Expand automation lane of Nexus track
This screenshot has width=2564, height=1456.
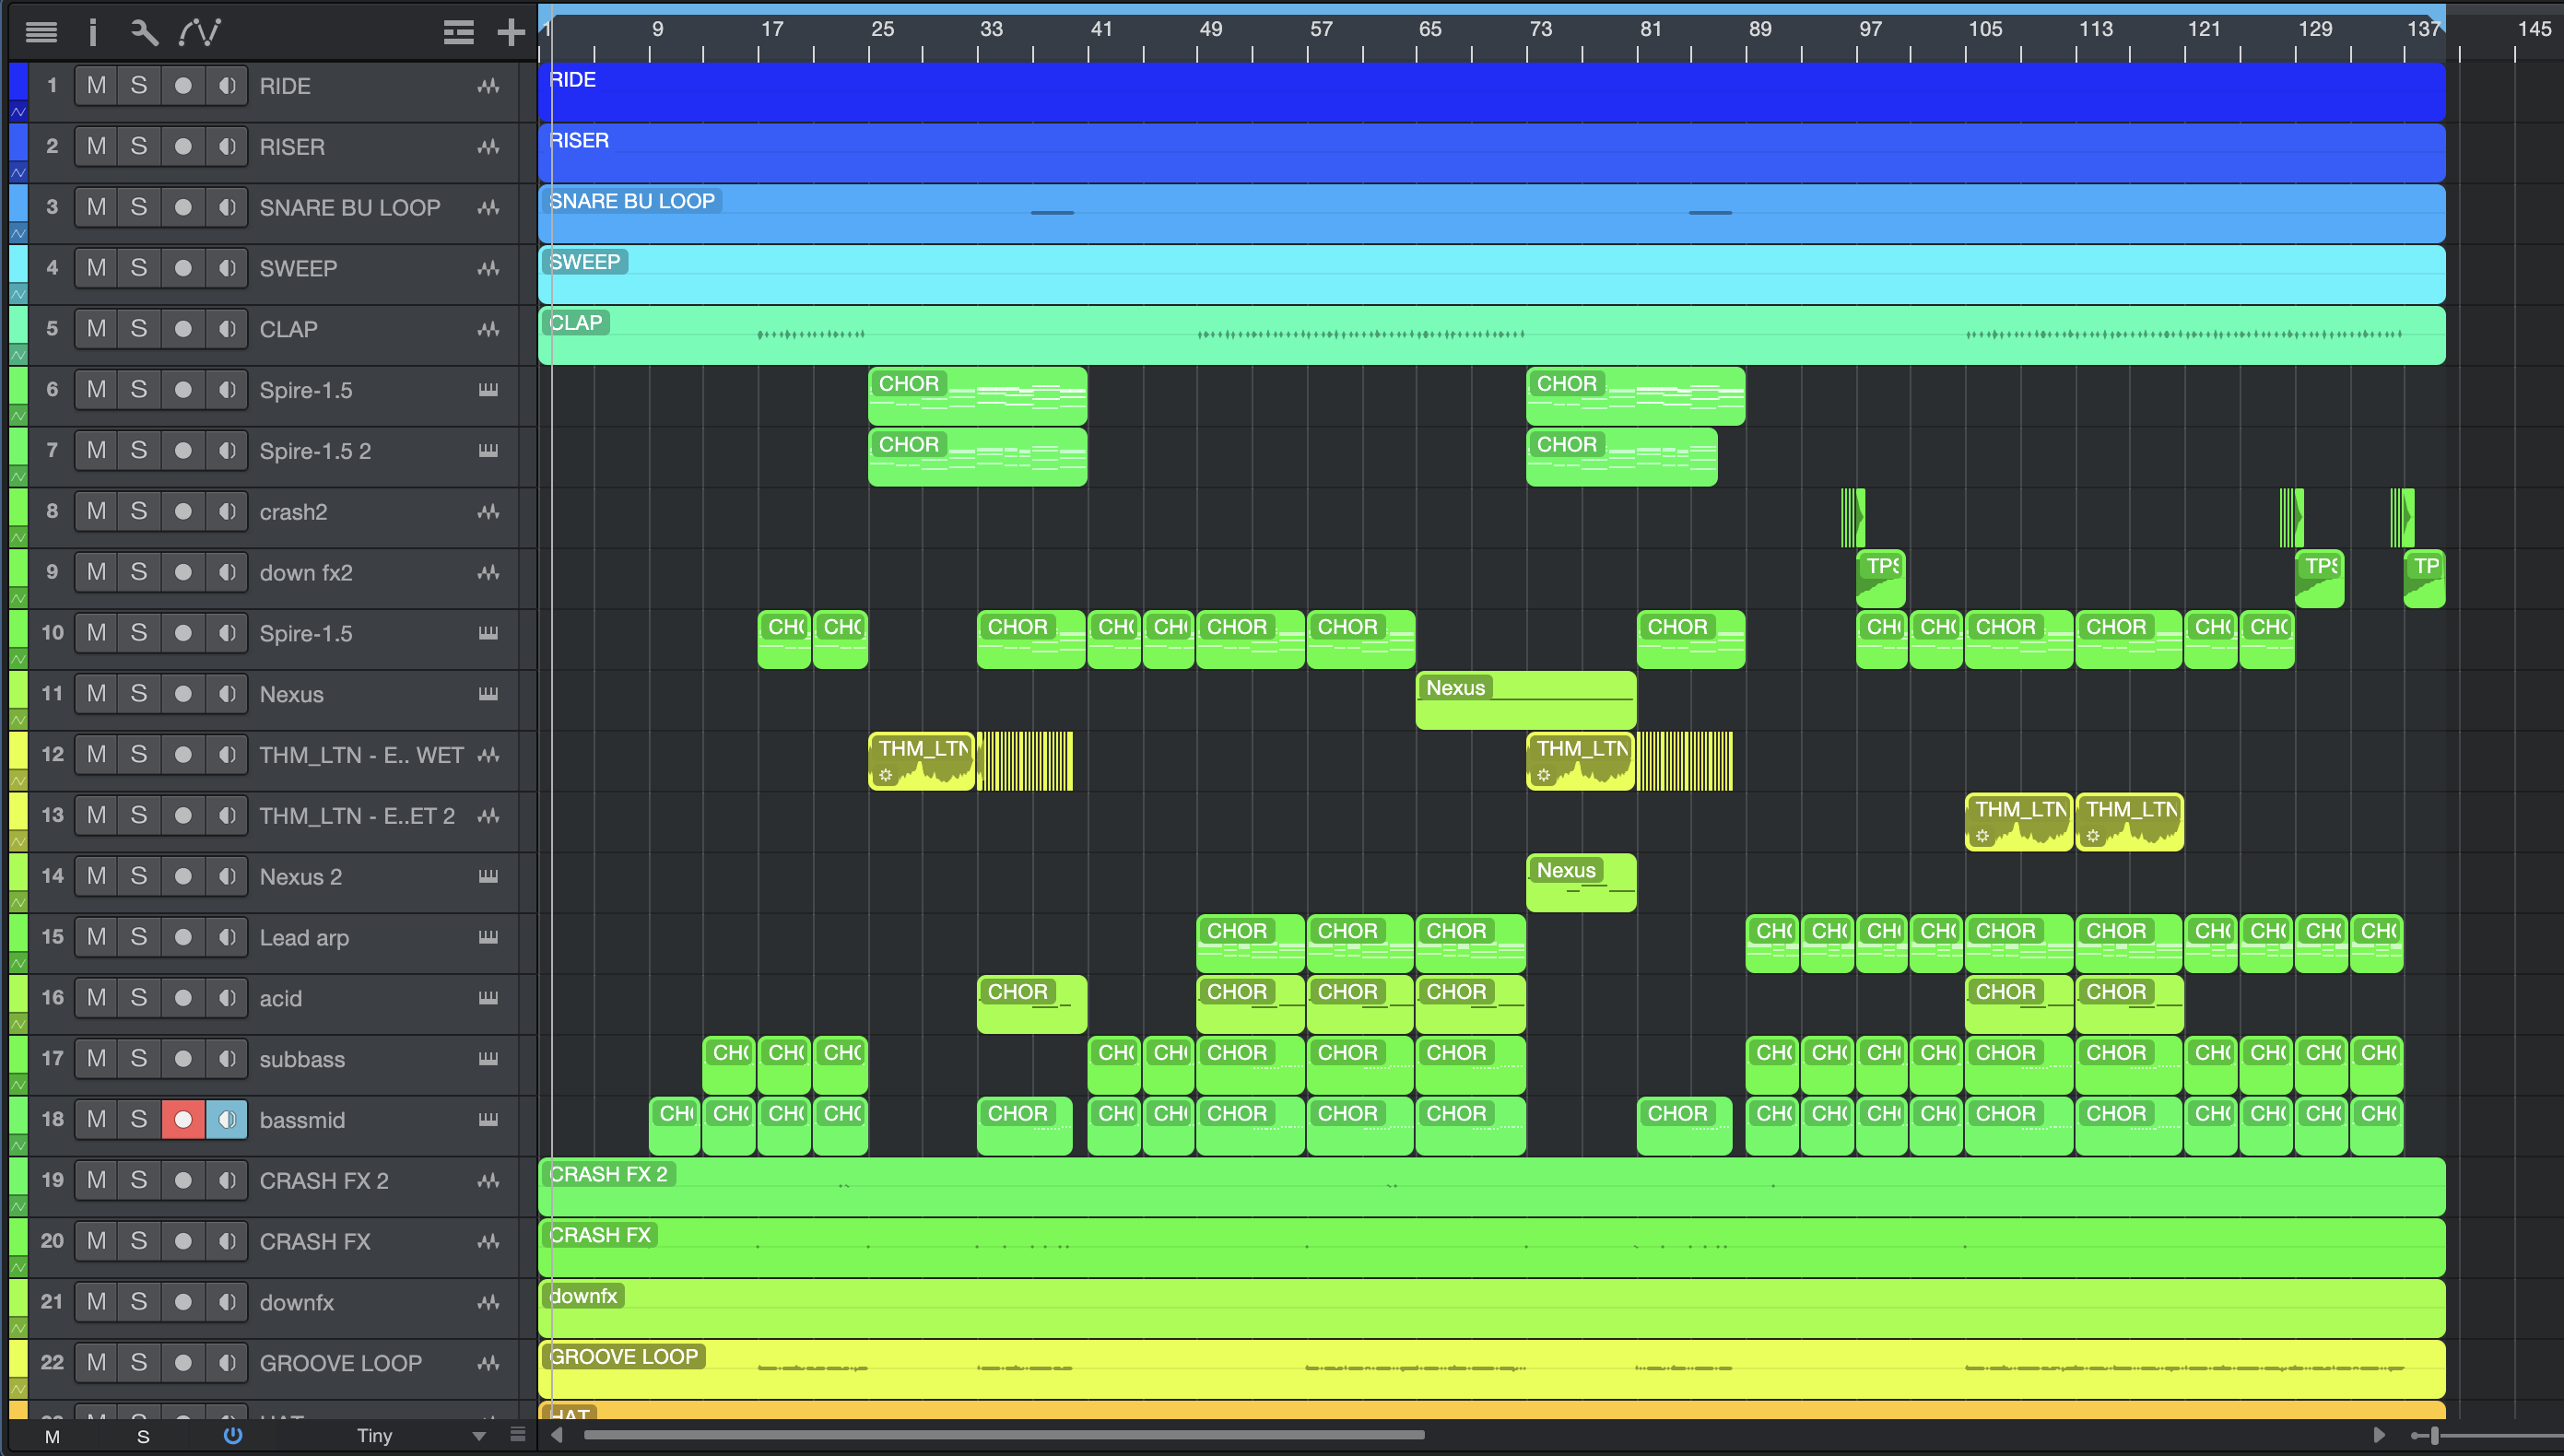point(18,720)
